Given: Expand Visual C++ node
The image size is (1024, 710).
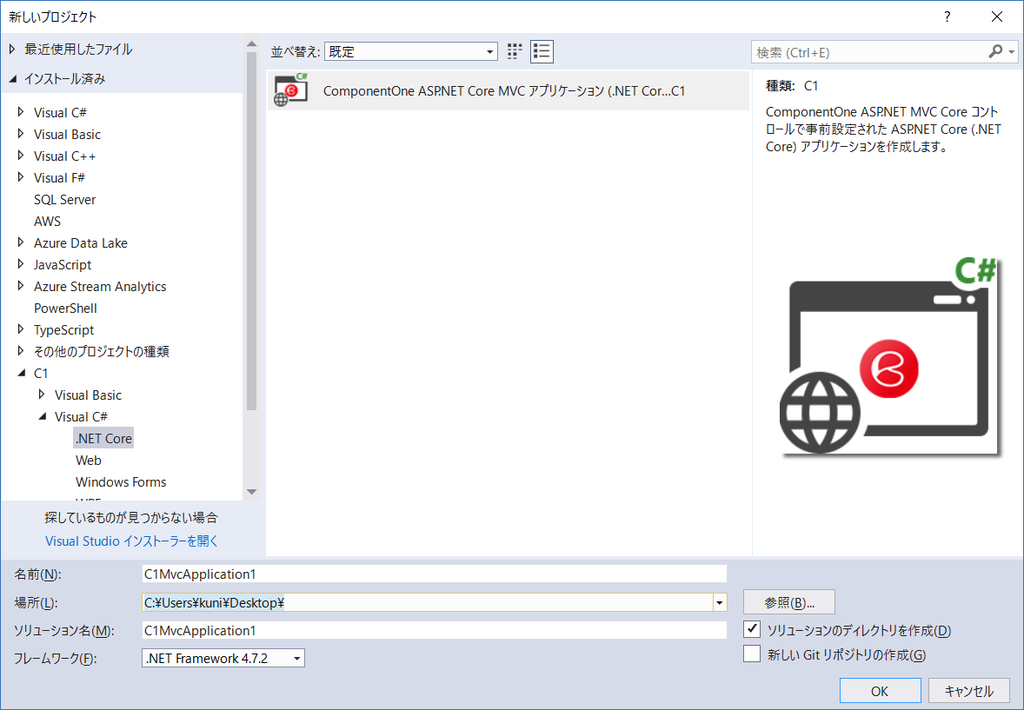Looking at the screenshot, I should pos(20,155).
